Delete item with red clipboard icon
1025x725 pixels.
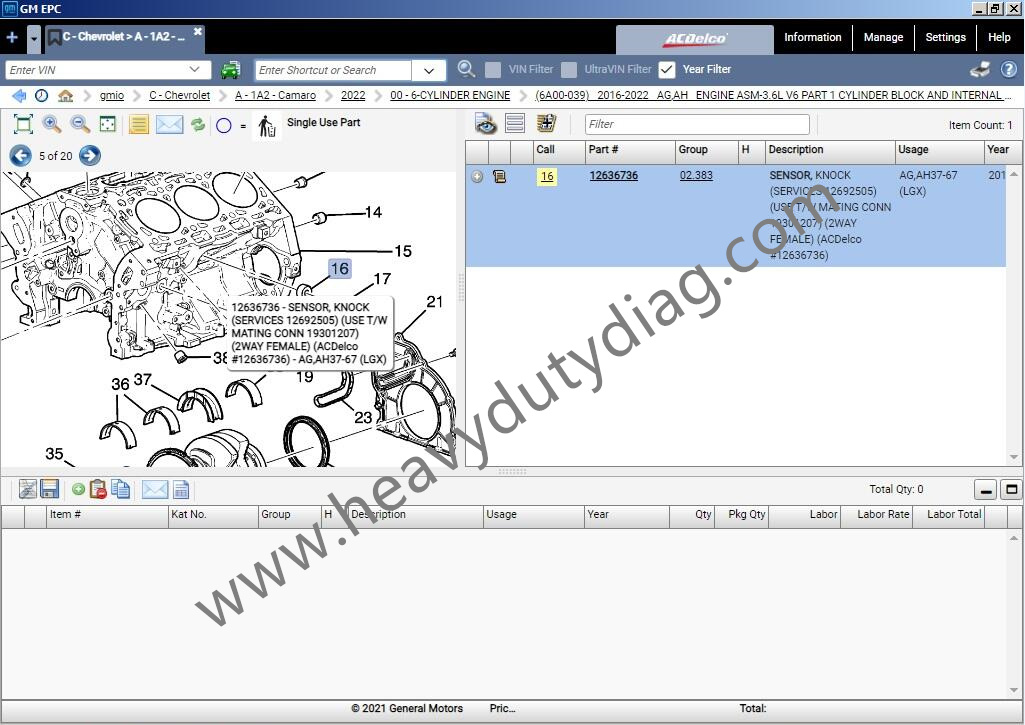[x=98, y=489]
